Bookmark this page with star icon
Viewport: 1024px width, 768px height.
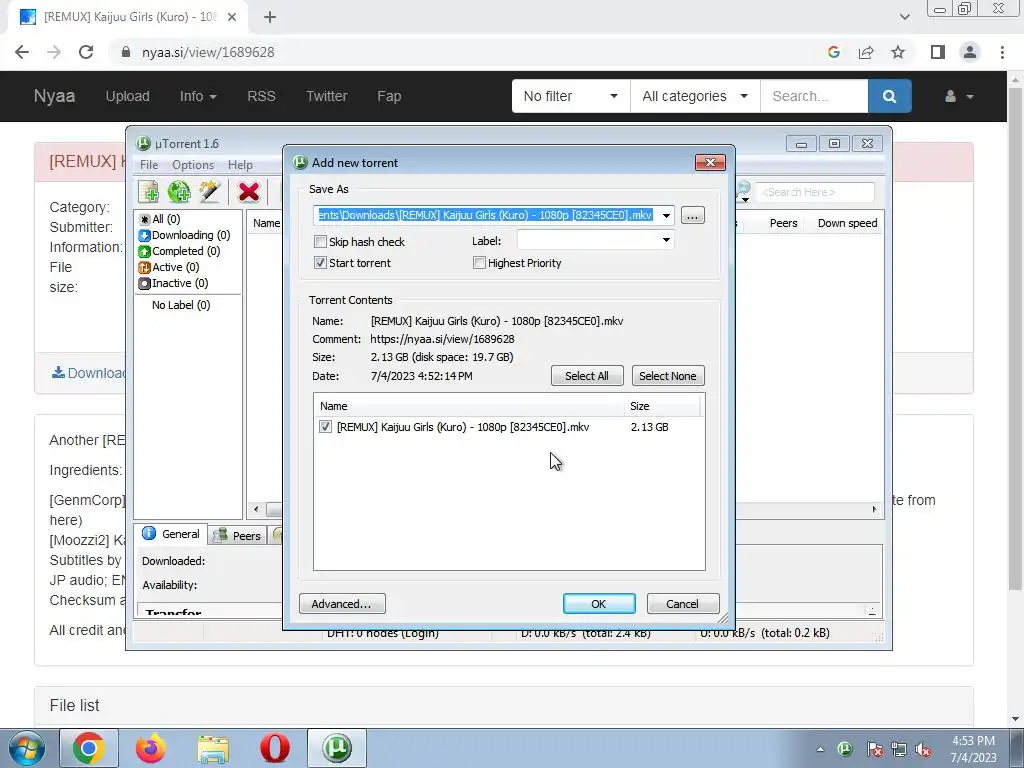(x=898, y=52)
